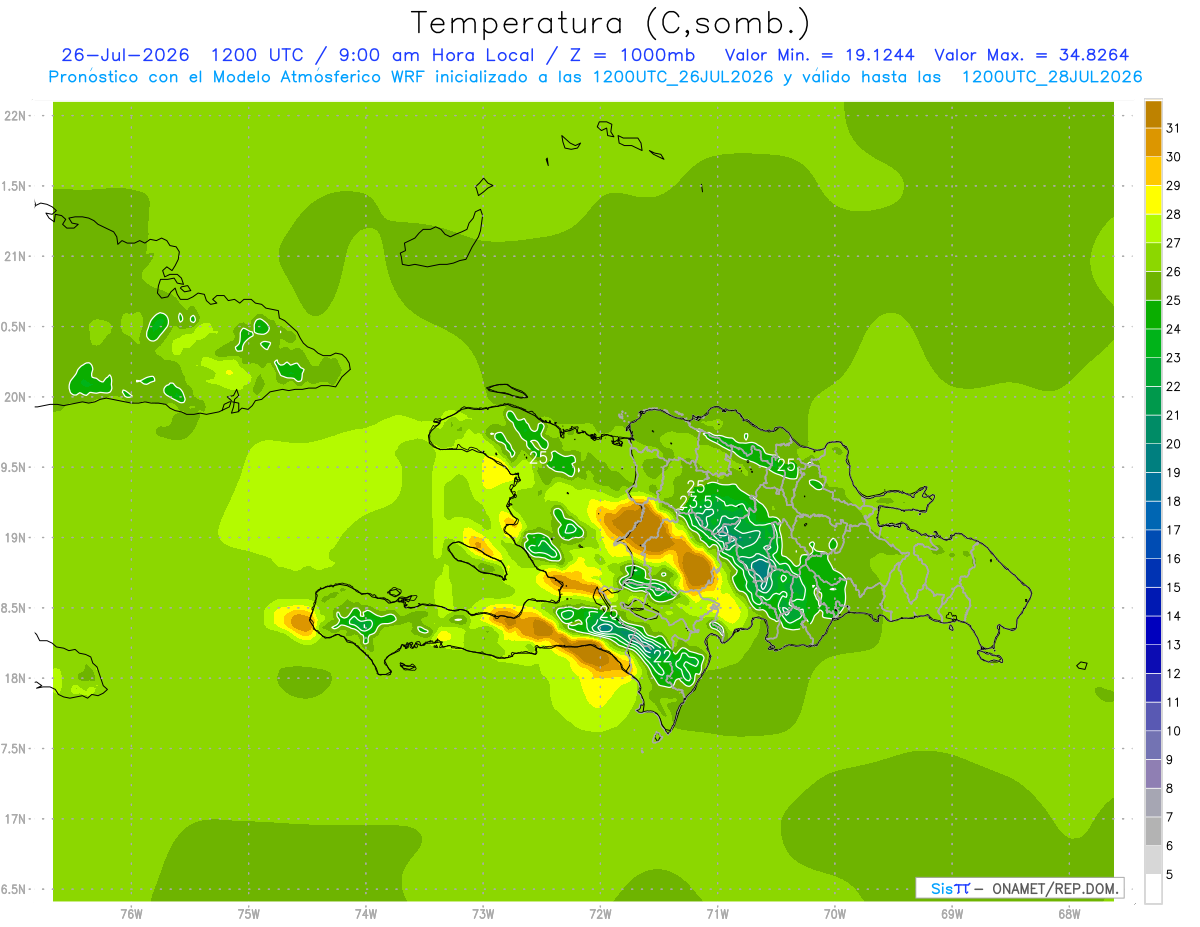Click the latitude label "9.5N"
This screenshot has width=1200, height=927.
point(15,468)
